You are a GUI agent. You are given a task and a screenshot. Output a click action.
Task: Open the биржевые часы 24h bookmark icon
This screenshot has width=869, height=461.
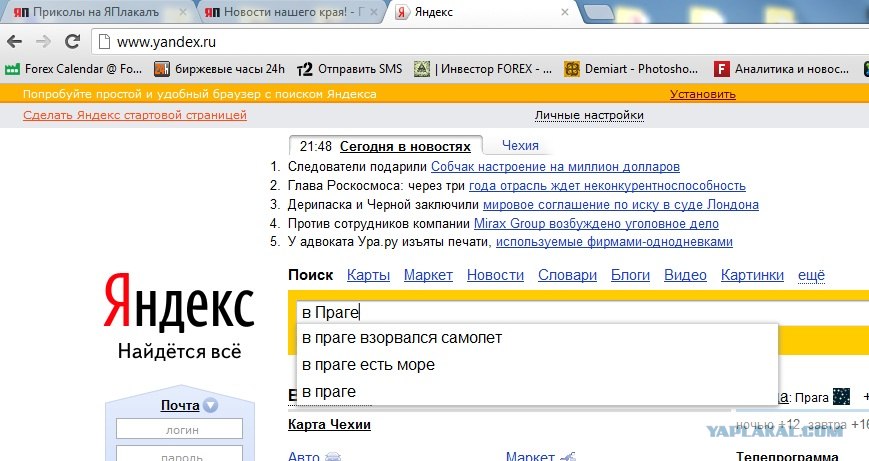pos(162,69)
